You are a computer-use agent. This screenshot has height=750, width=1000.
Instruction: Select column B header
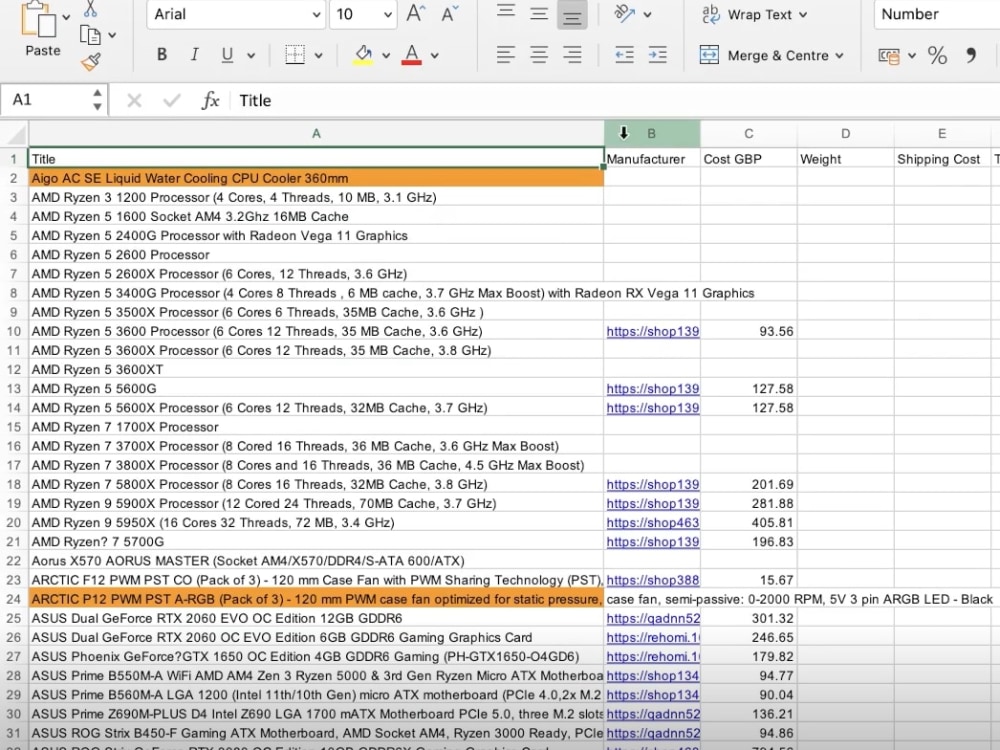(x=652, y=133)
